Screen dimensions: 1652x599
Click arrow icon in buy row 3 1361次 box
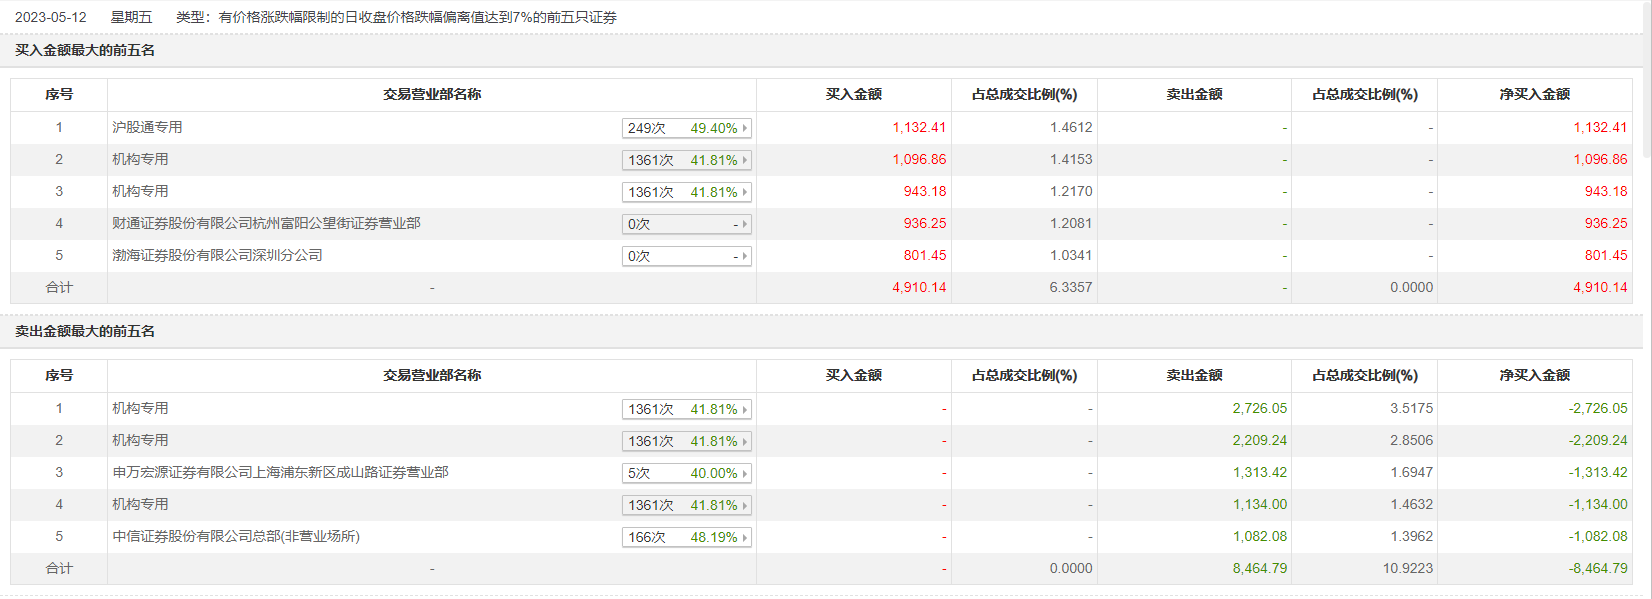[745, 192]
